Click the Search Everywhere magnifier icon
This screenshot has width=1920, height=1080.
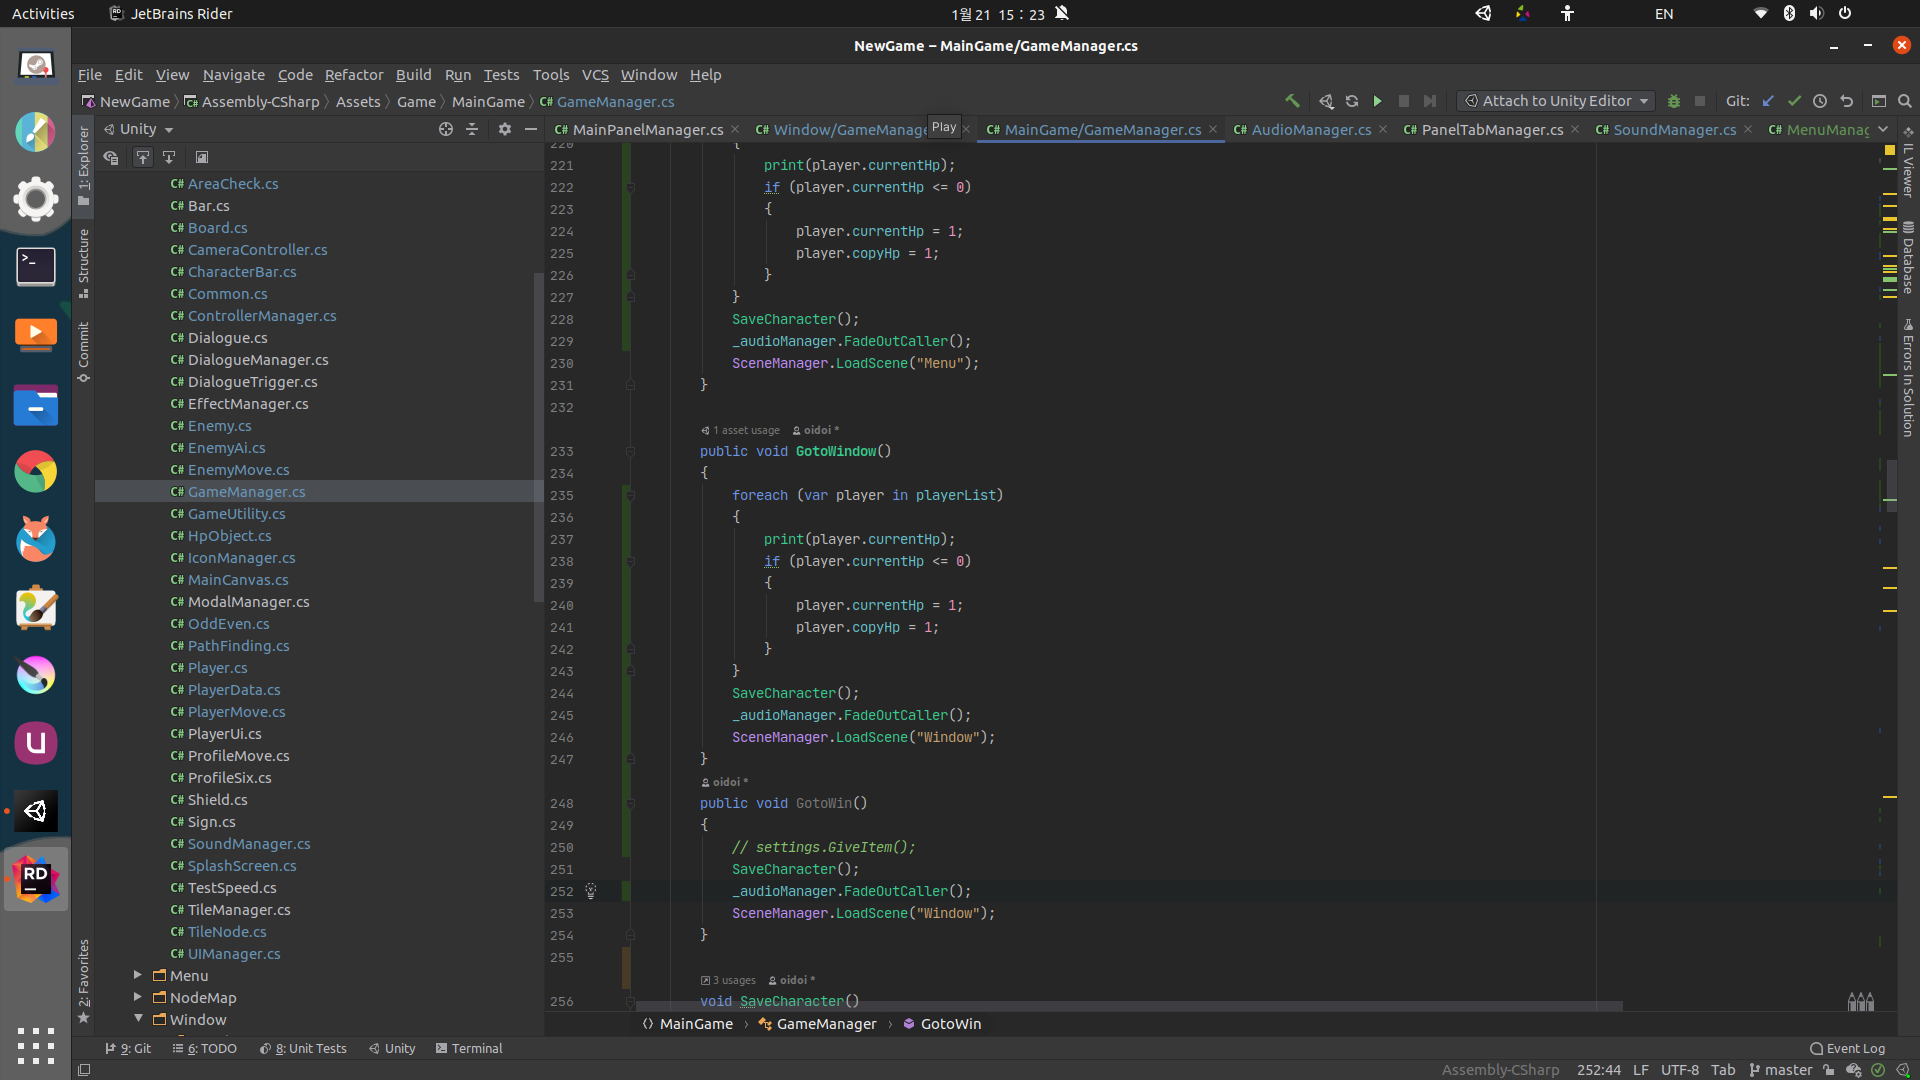point(1905,101)
